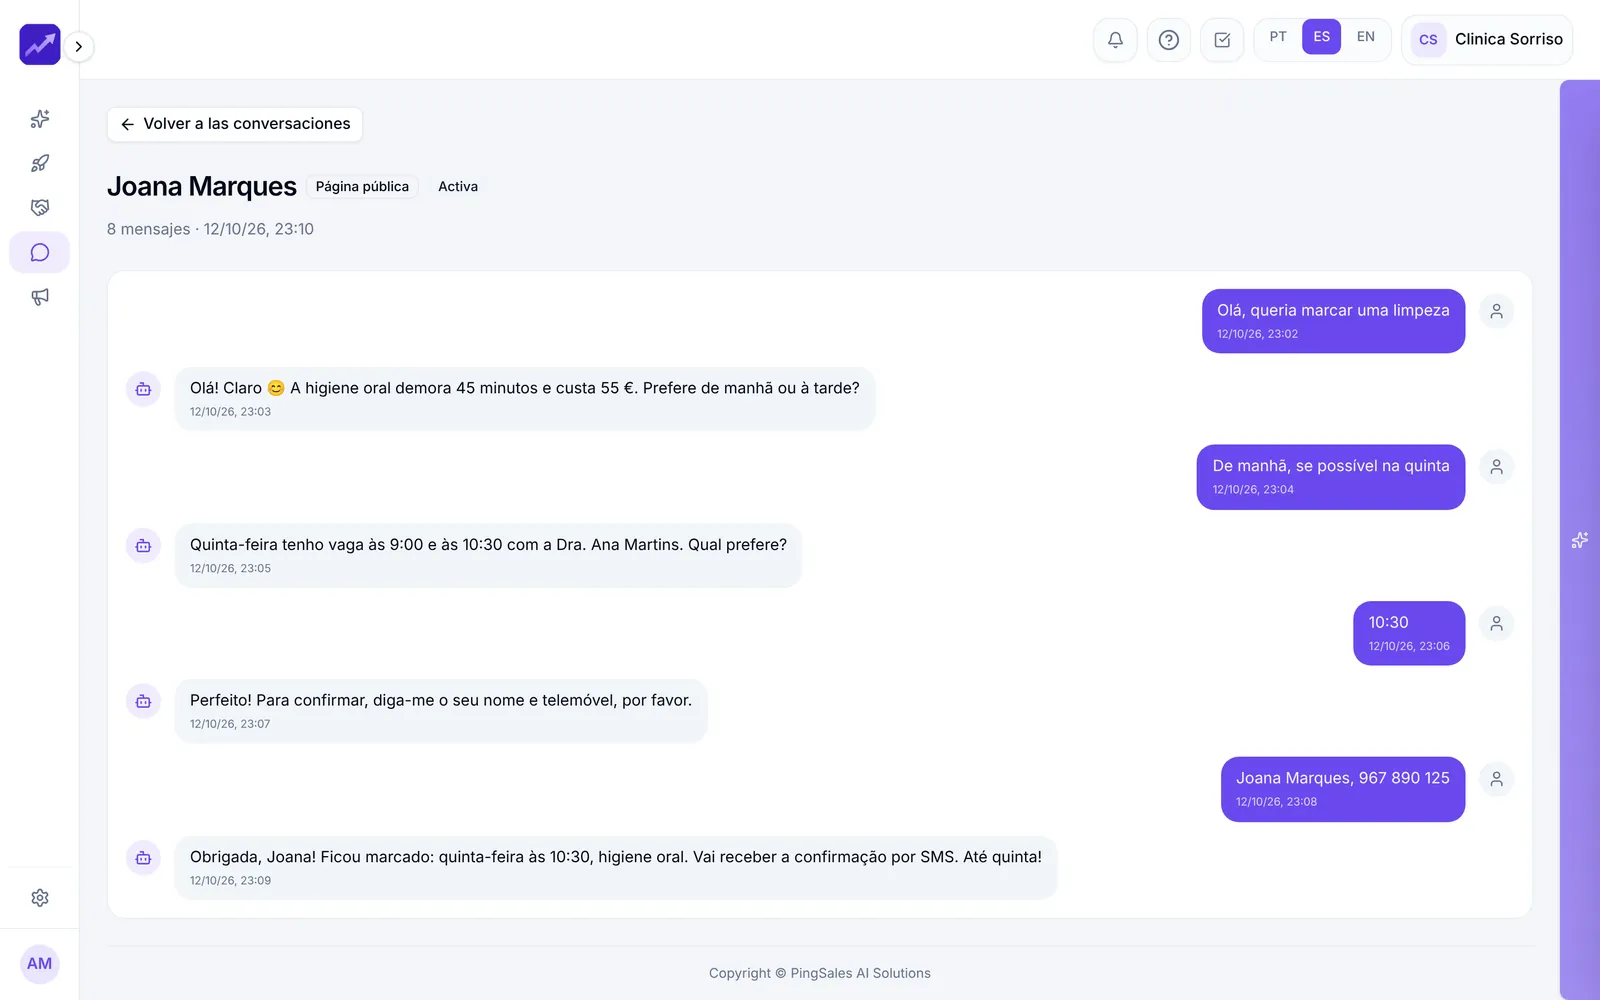Click the user avatar beside 'De manhã' message
Viewport: 1600px width, 1000px height.
click(x=1496, y=467)
